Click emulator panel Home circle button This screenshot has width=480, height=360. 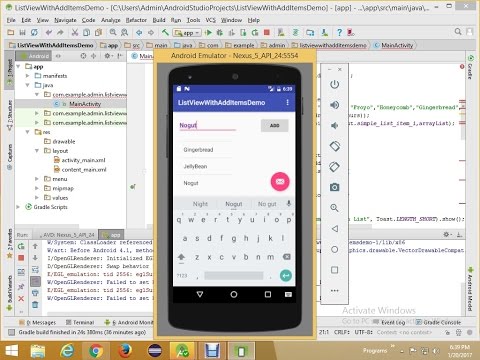point(335,249)
